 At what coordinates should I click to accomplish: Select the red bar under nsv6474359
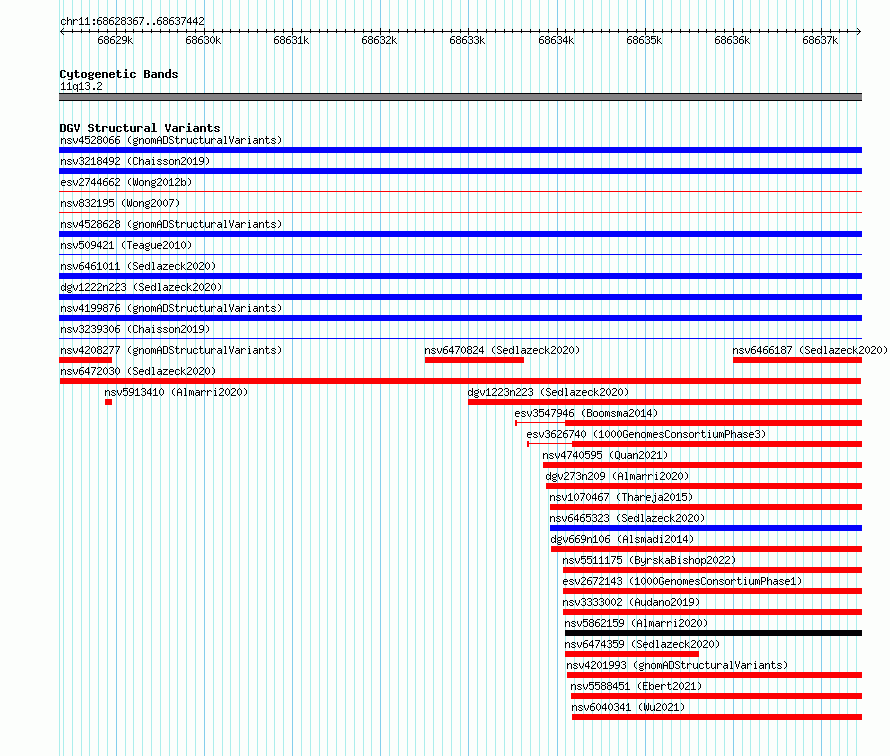tap(632, 654)
